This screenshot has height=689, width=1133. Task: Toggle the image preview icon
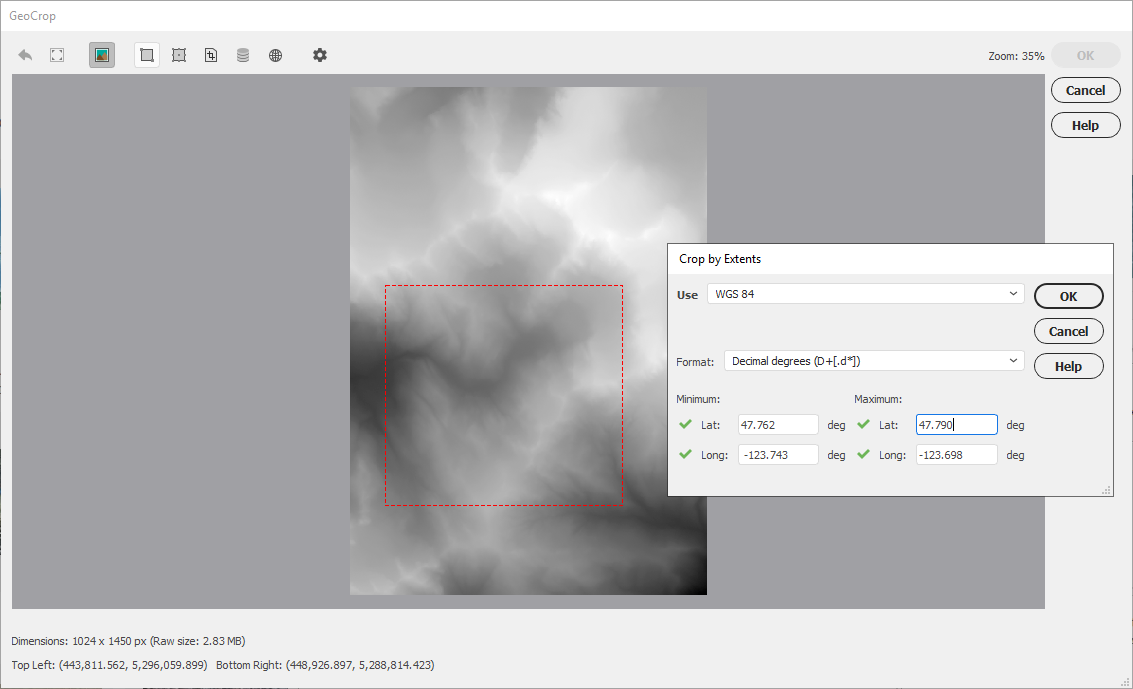click(x=102, y=55)
